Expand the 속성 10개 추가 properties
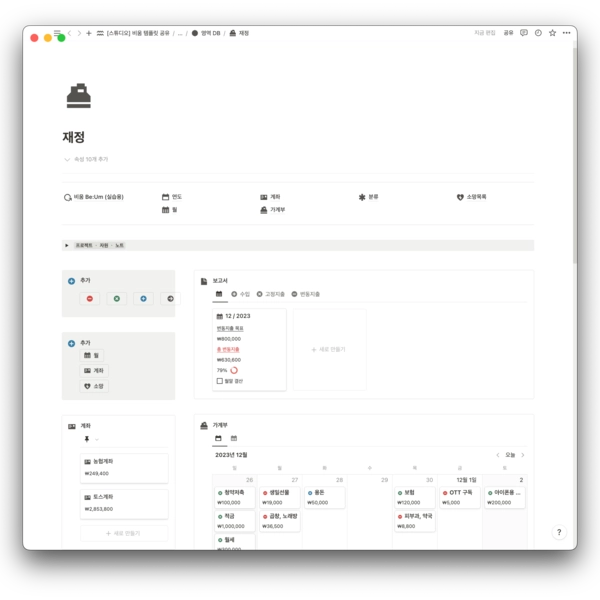The height and width of the screenshot is (600, 600). click(x=86, y=159)
